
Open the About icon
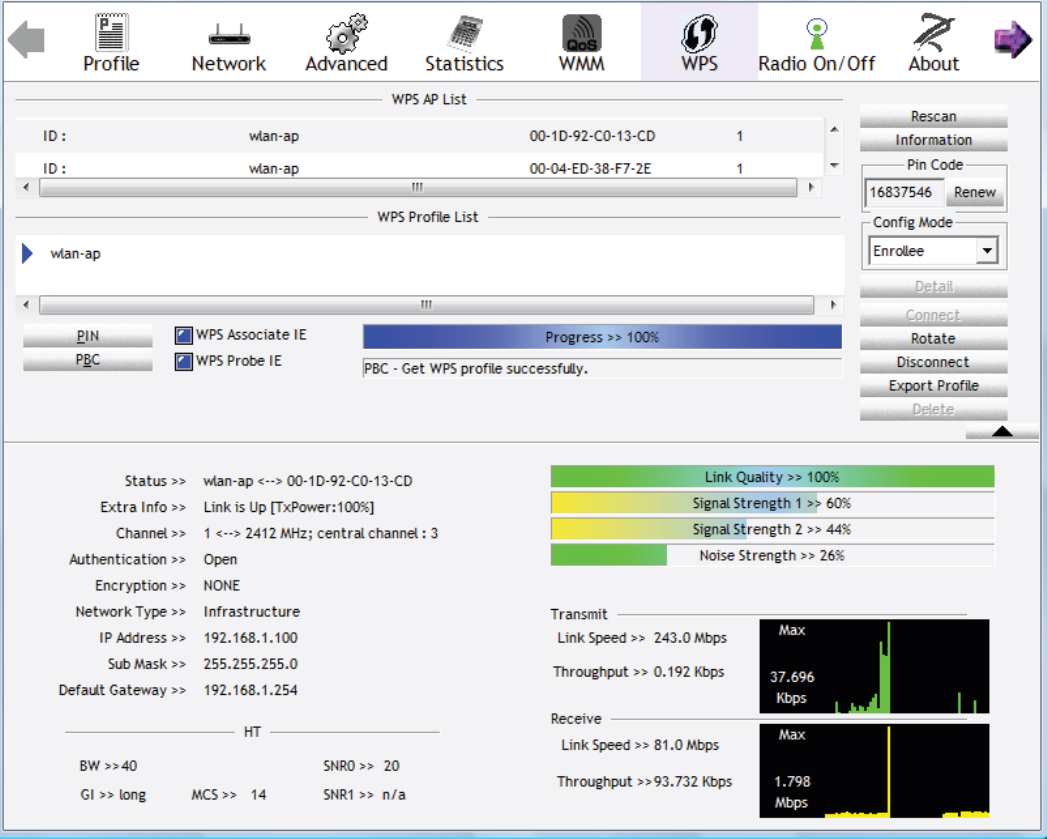[x=933, y=33]
